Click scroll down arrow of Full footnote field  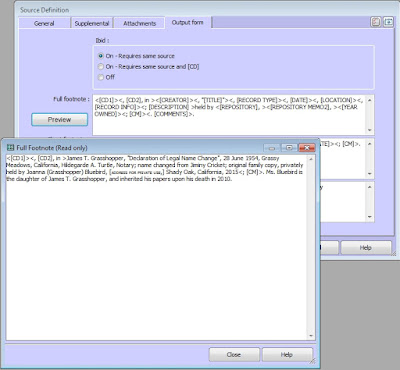click(x=370, y=130)
